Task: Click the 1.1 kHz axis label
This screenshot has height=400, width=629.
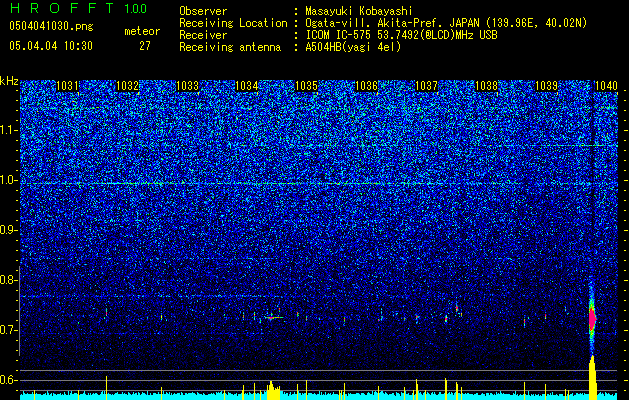Action: point(8,131)
